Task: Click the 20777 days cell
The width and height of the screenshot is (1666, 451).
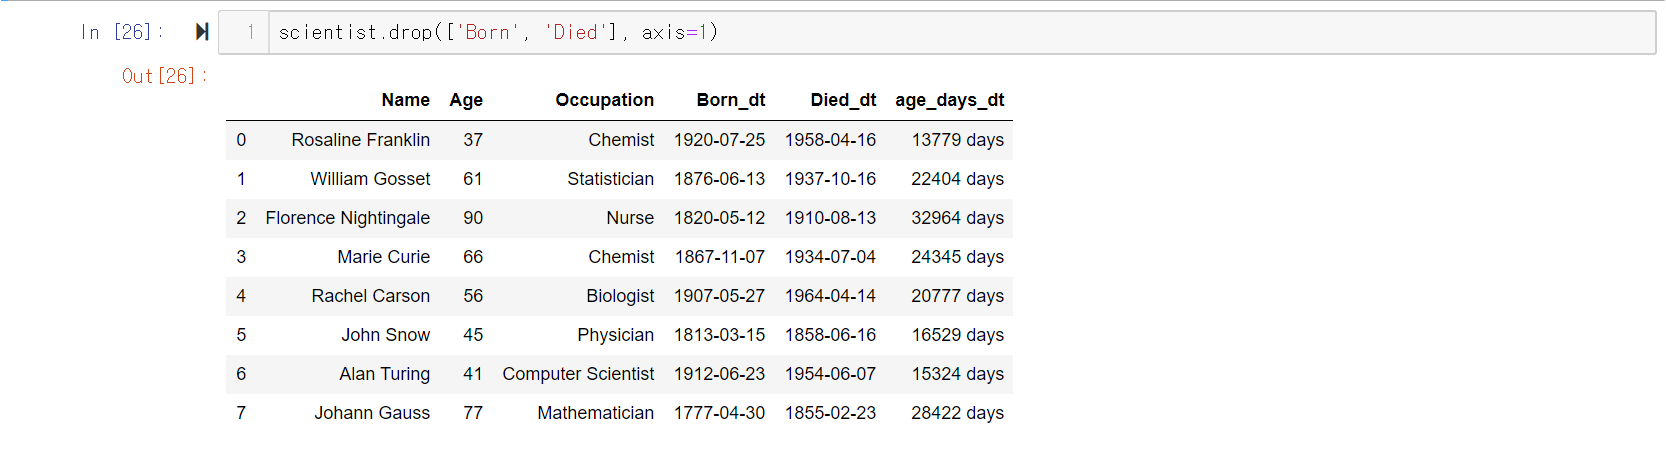Action: pos(957,296)
